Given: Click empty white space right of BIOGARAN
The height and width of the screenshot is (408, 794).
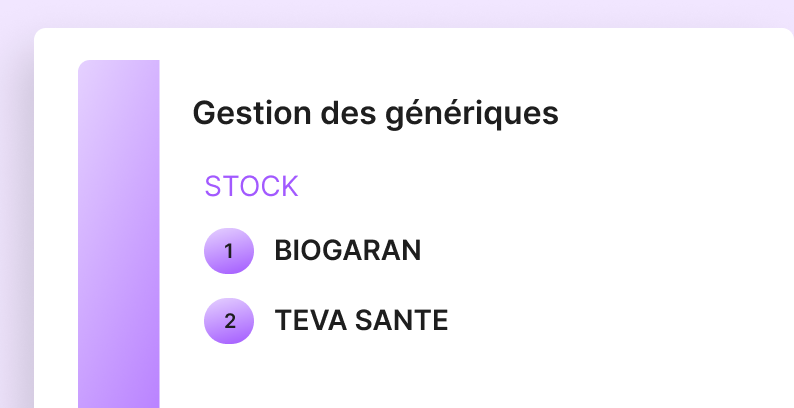Looking at the screenshot, I should point(600,251).
